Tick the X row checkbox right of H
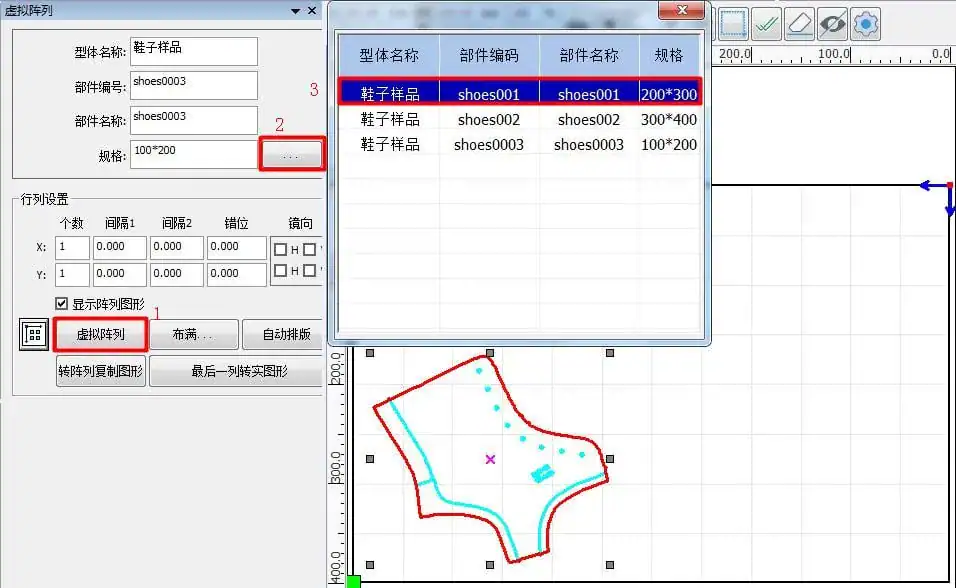Screen dimensions: 956x588 pos(310,249)
